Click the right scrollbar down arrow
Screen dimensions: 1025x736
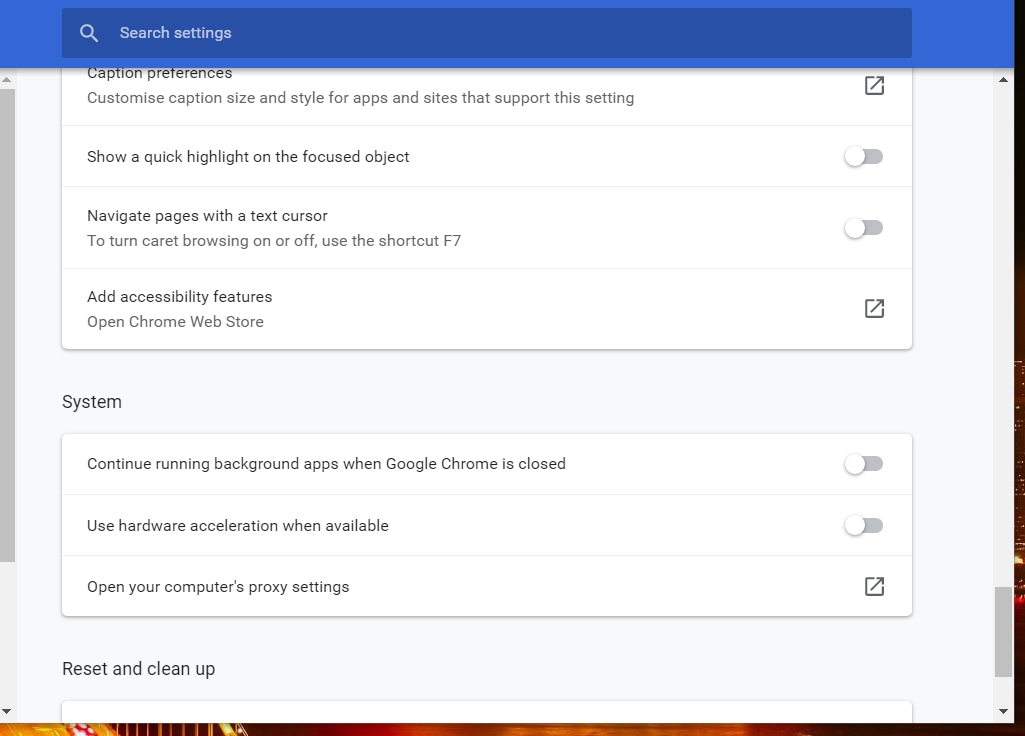[x=1004, y=711]
